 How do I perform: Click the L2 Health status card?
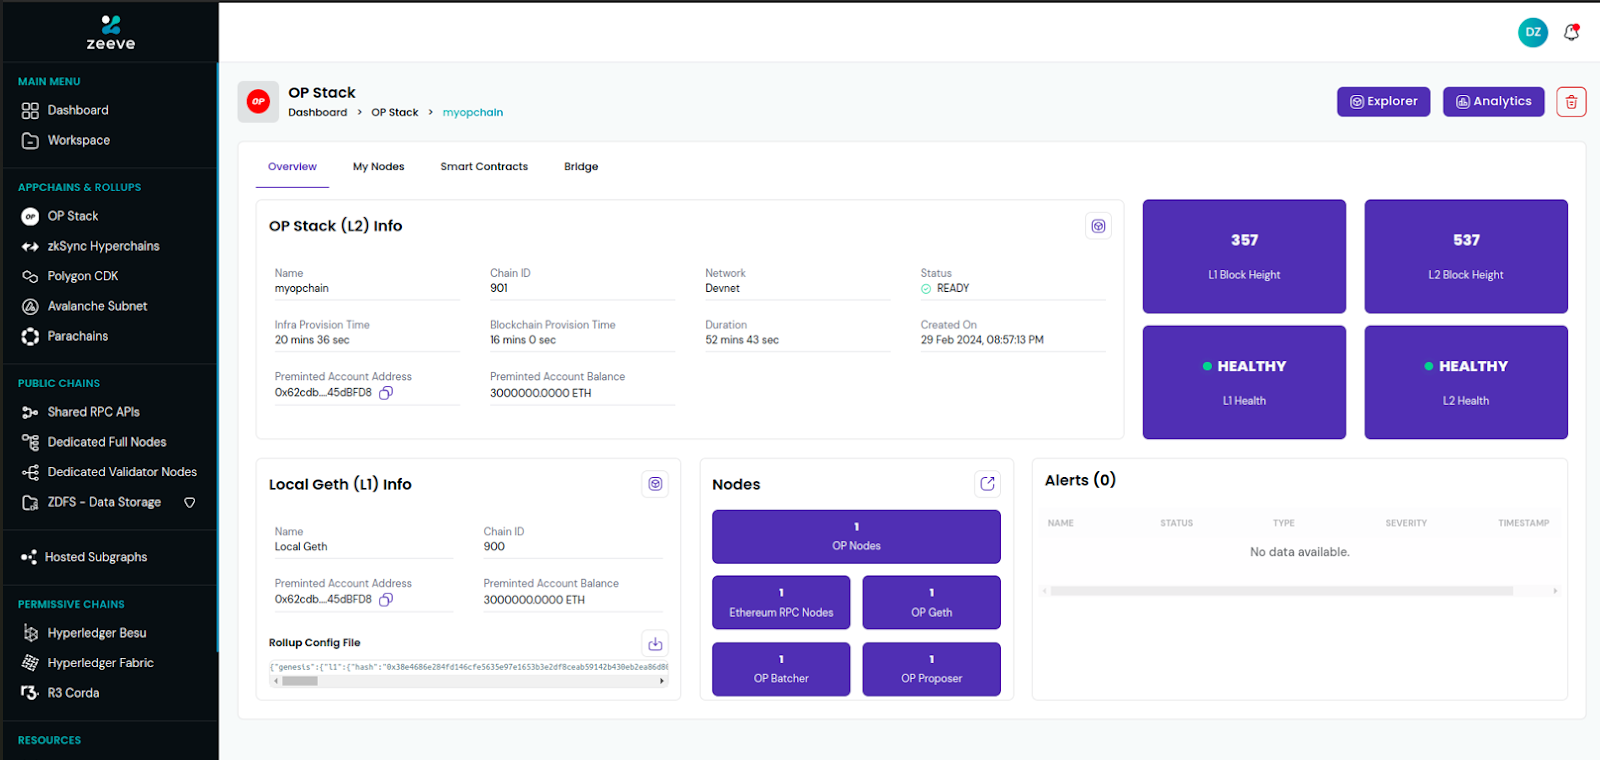[1466, 382]
